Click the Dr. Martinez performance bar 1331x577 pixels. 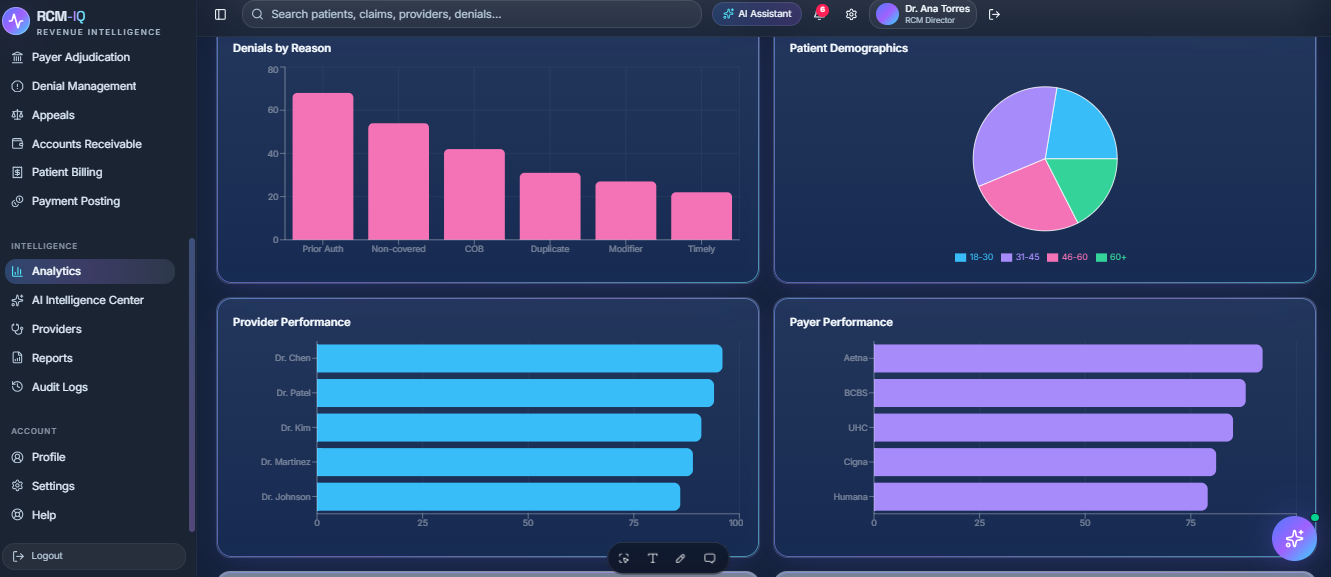click(x=505, y=462)
